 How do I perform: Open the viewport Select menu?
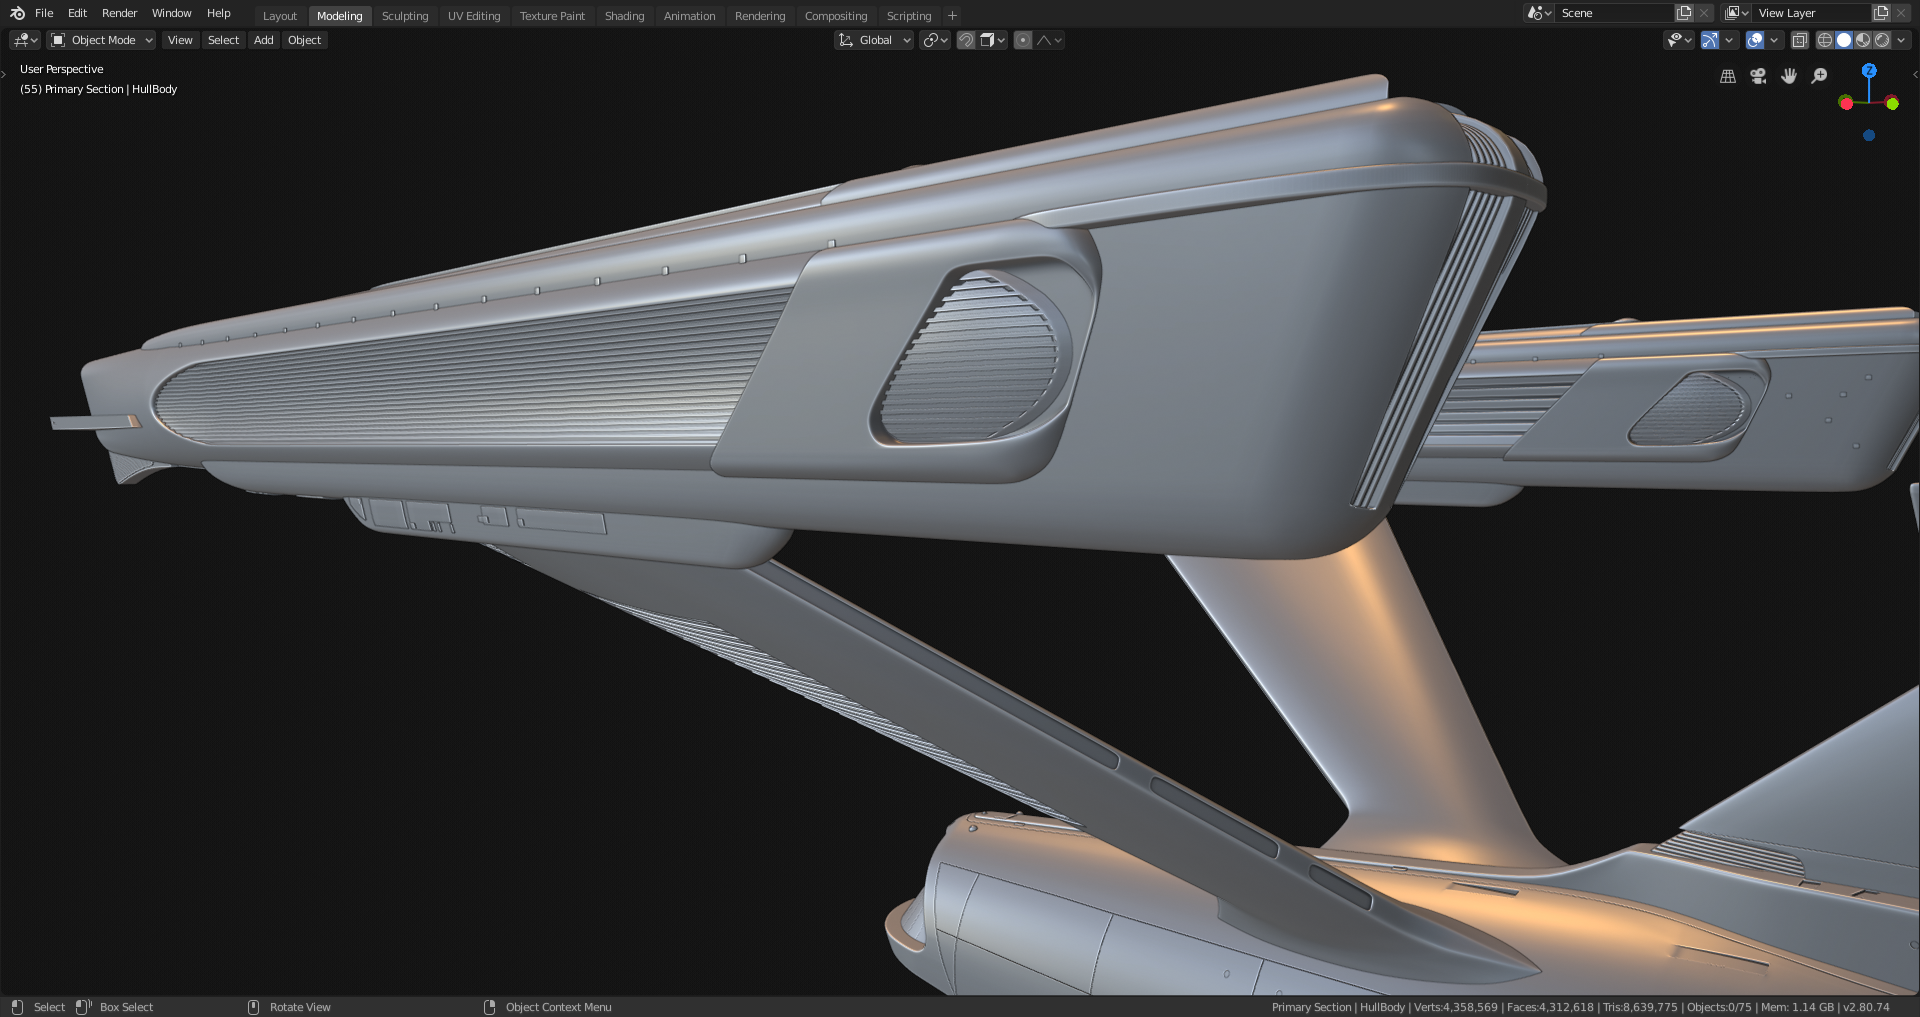tap(223, 40)
